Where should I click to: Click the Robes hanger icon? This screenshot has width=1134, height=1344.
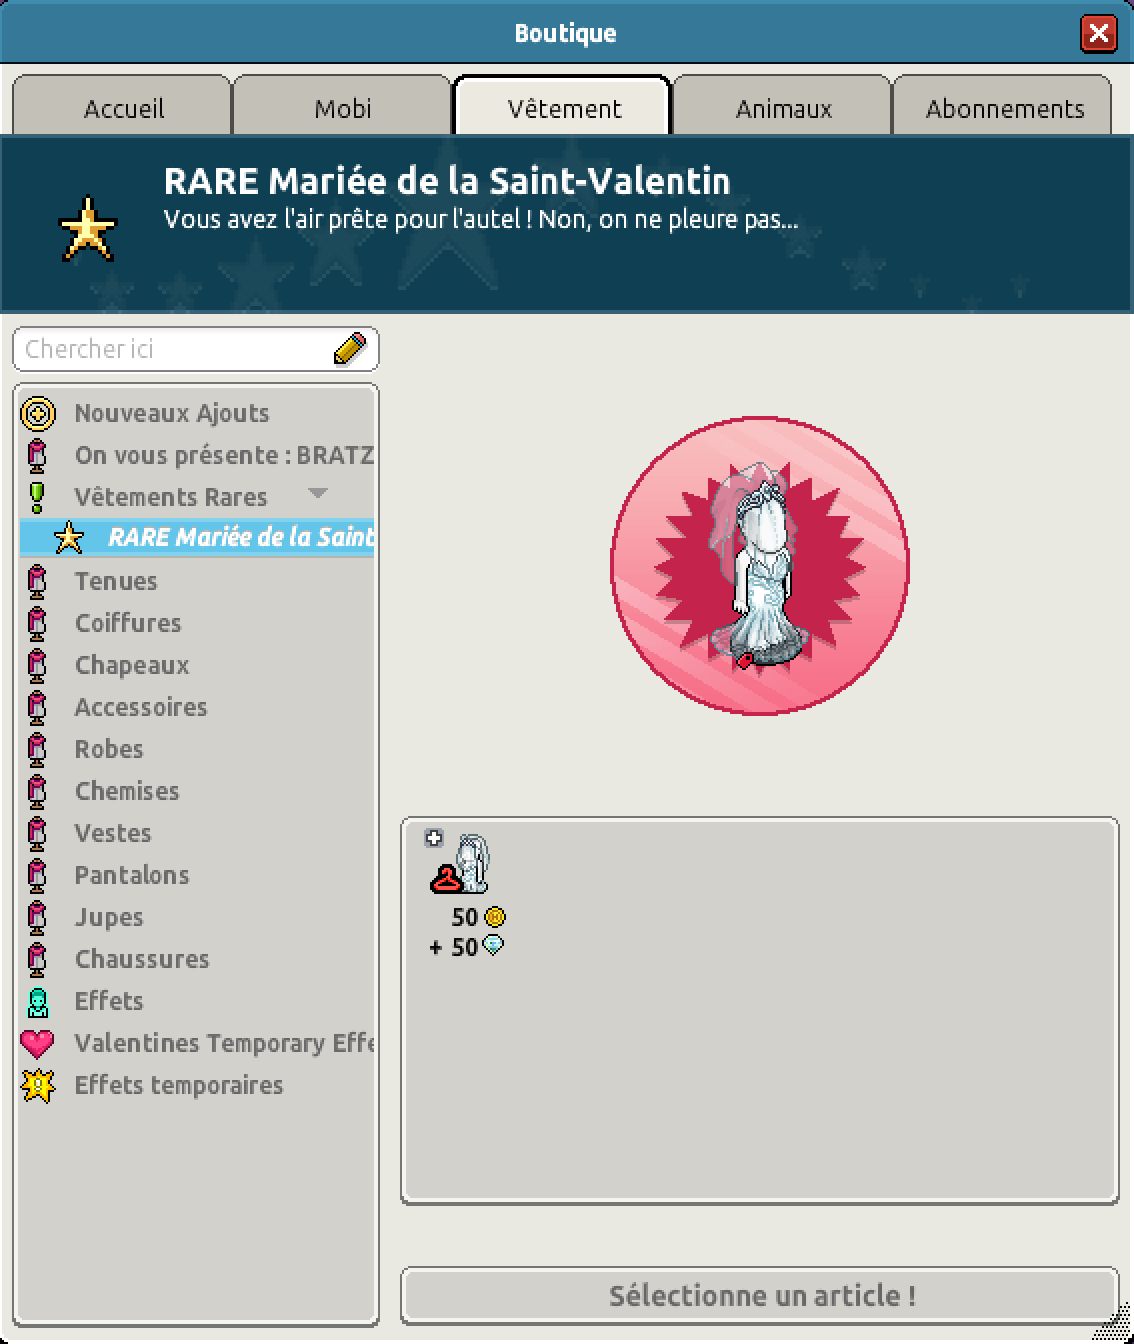(37, 749)
